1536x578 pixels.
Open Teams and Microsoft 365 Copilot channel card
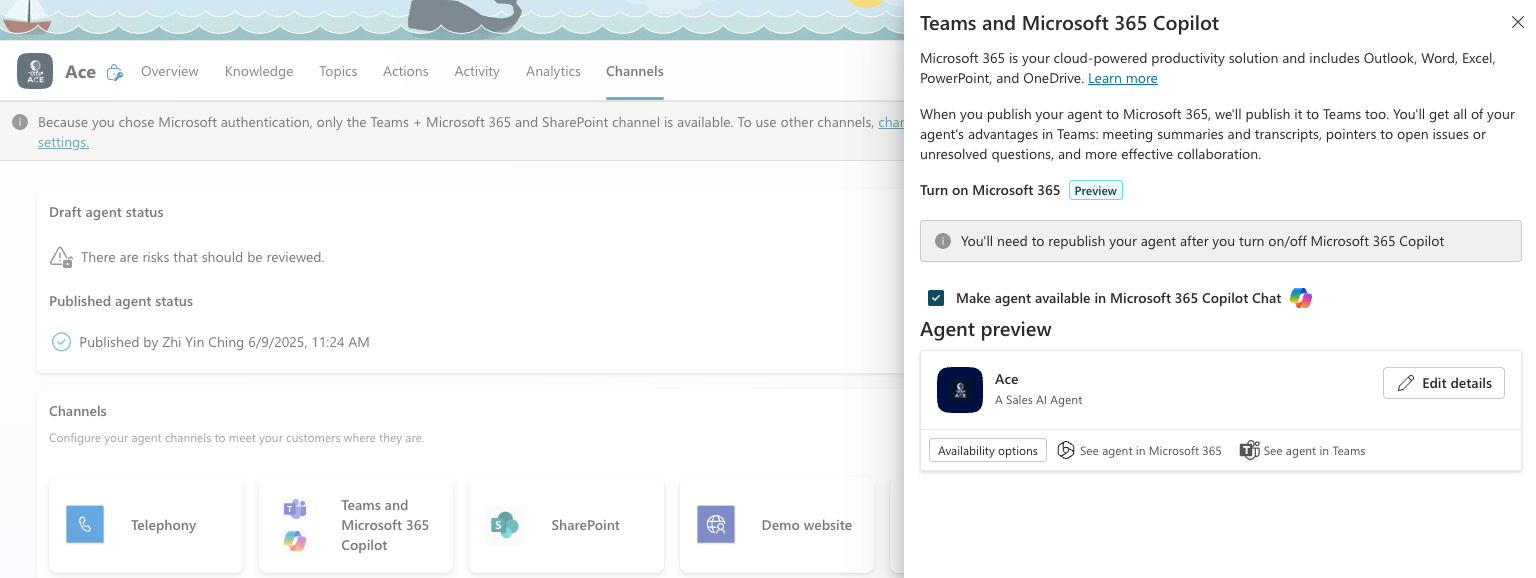coord(356,525)
